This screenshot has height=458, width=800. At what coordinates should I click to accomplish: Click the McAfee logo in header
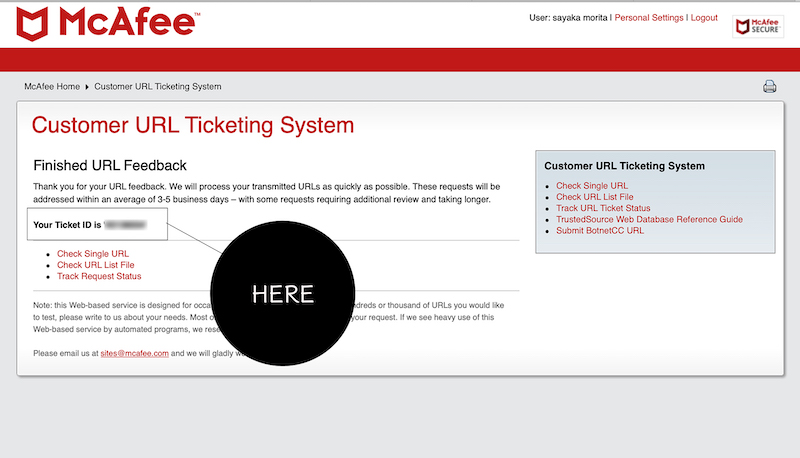click(x=108, y=23)
